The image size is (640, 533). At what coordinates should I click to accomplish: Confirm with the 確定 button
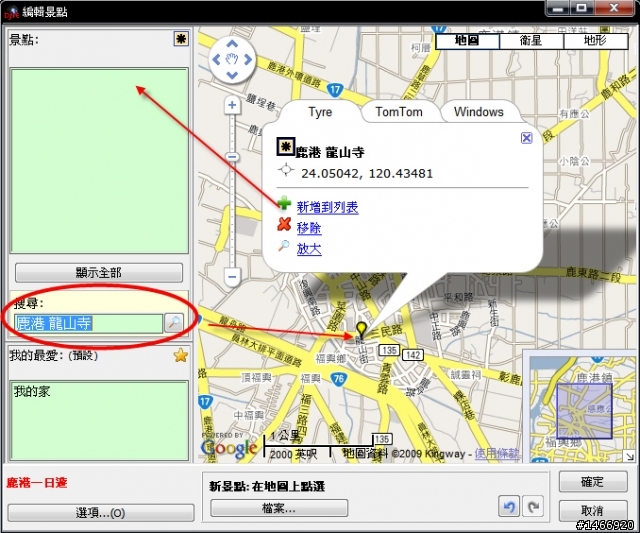pyautogui.click(x=593, y=482)
